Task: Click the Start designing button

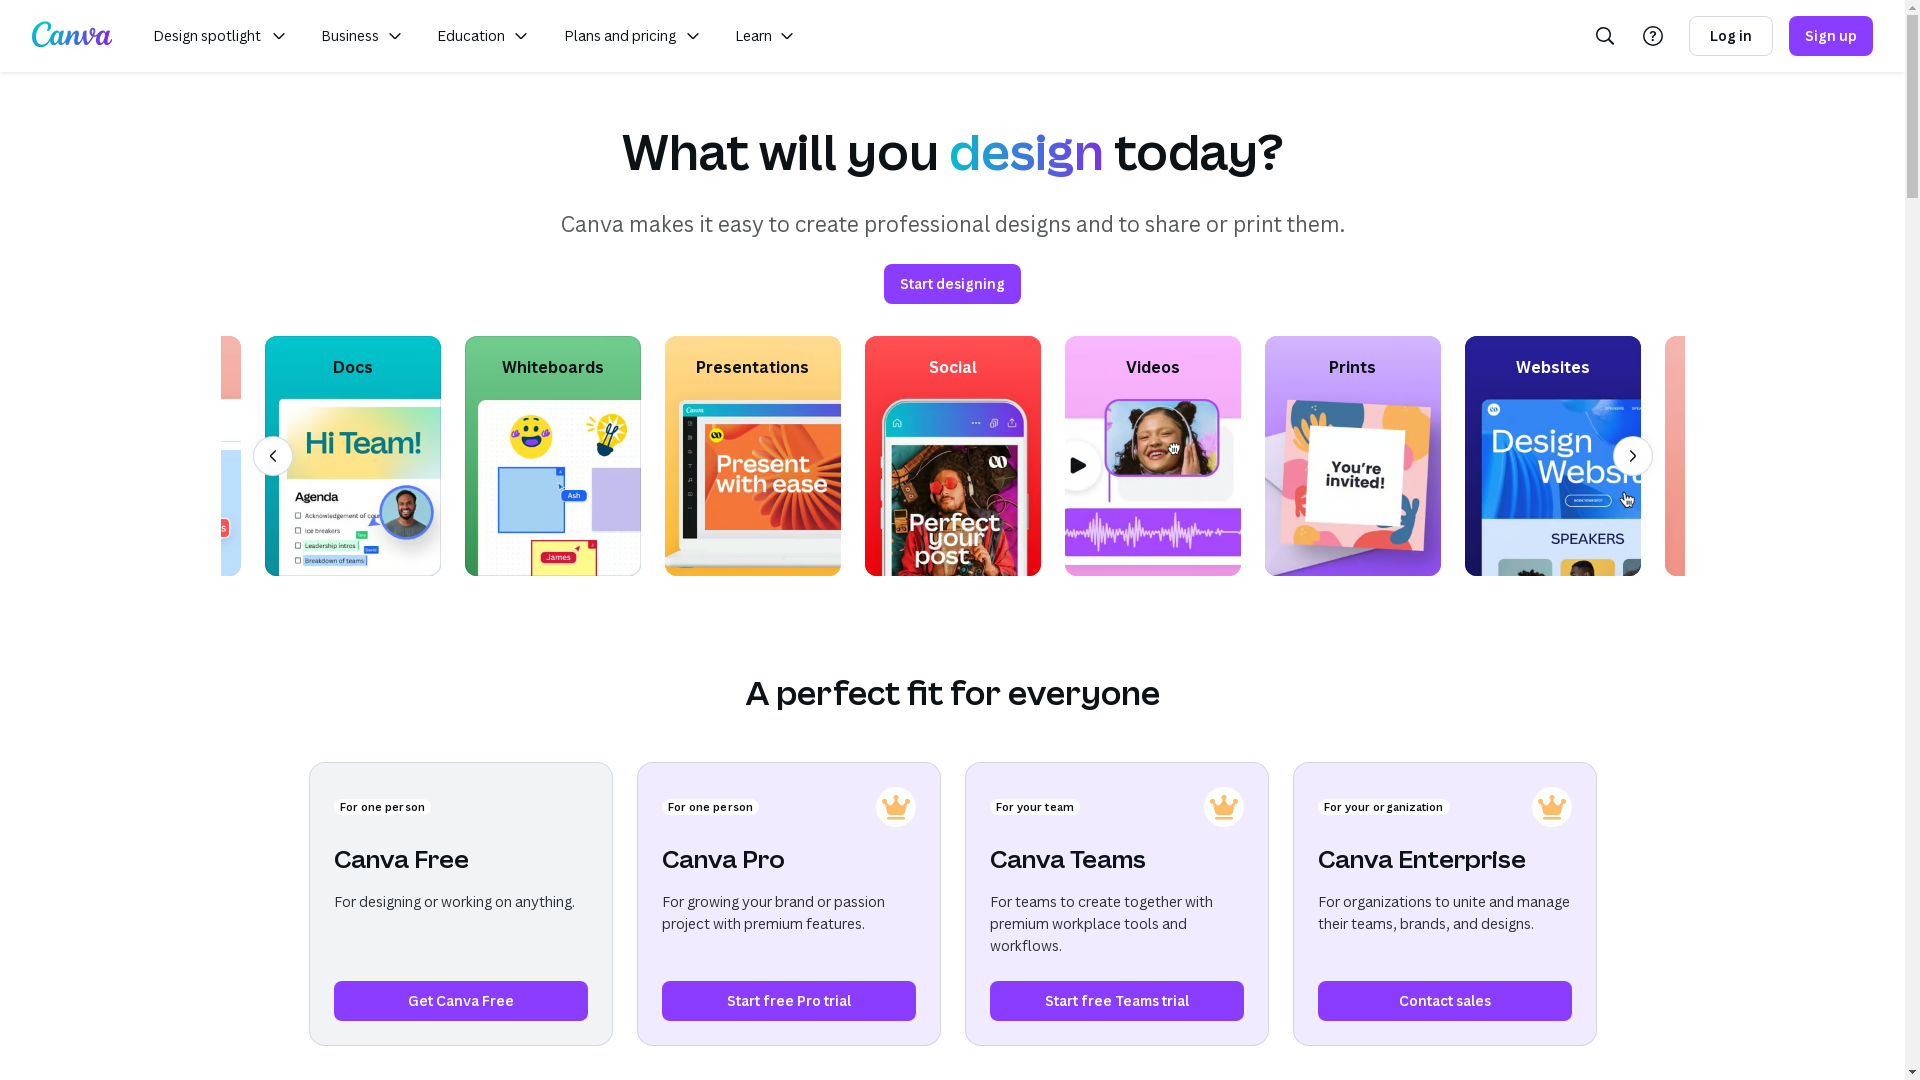Action: click(952, 284)
